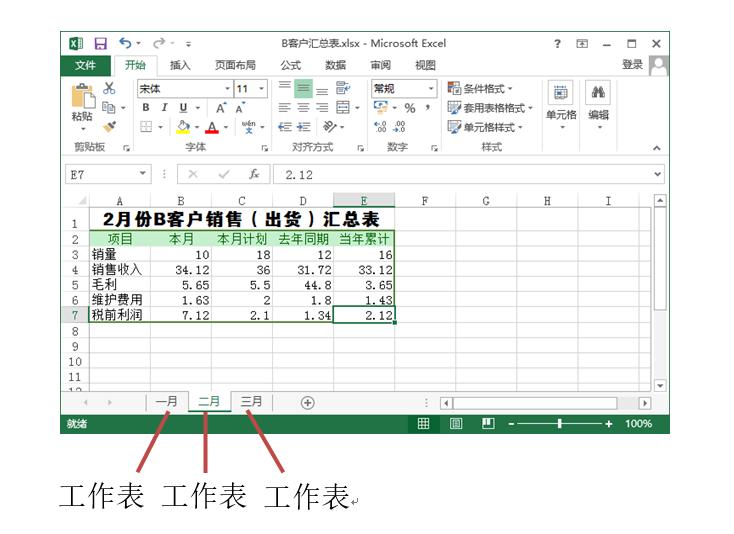The image size is (734, 534).
Task: Switch to the 插入 ribbon tab
Action: click(x=180, y=65)
